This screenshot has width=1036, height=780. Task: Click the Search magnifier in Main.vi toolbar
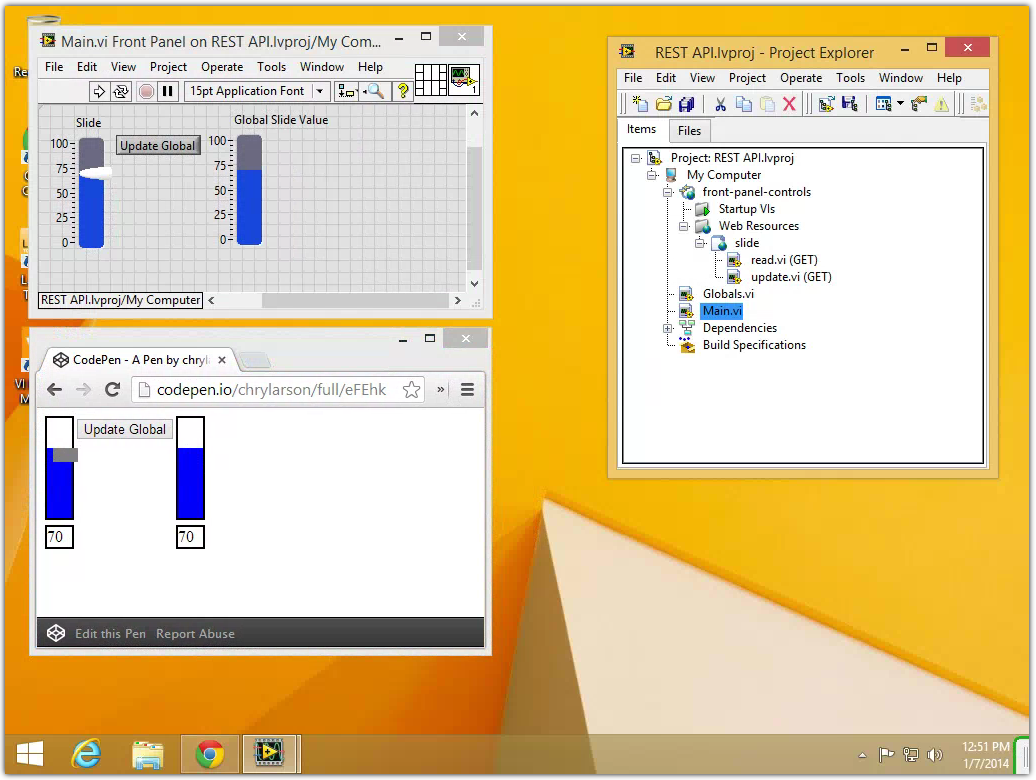click(375, 91)
